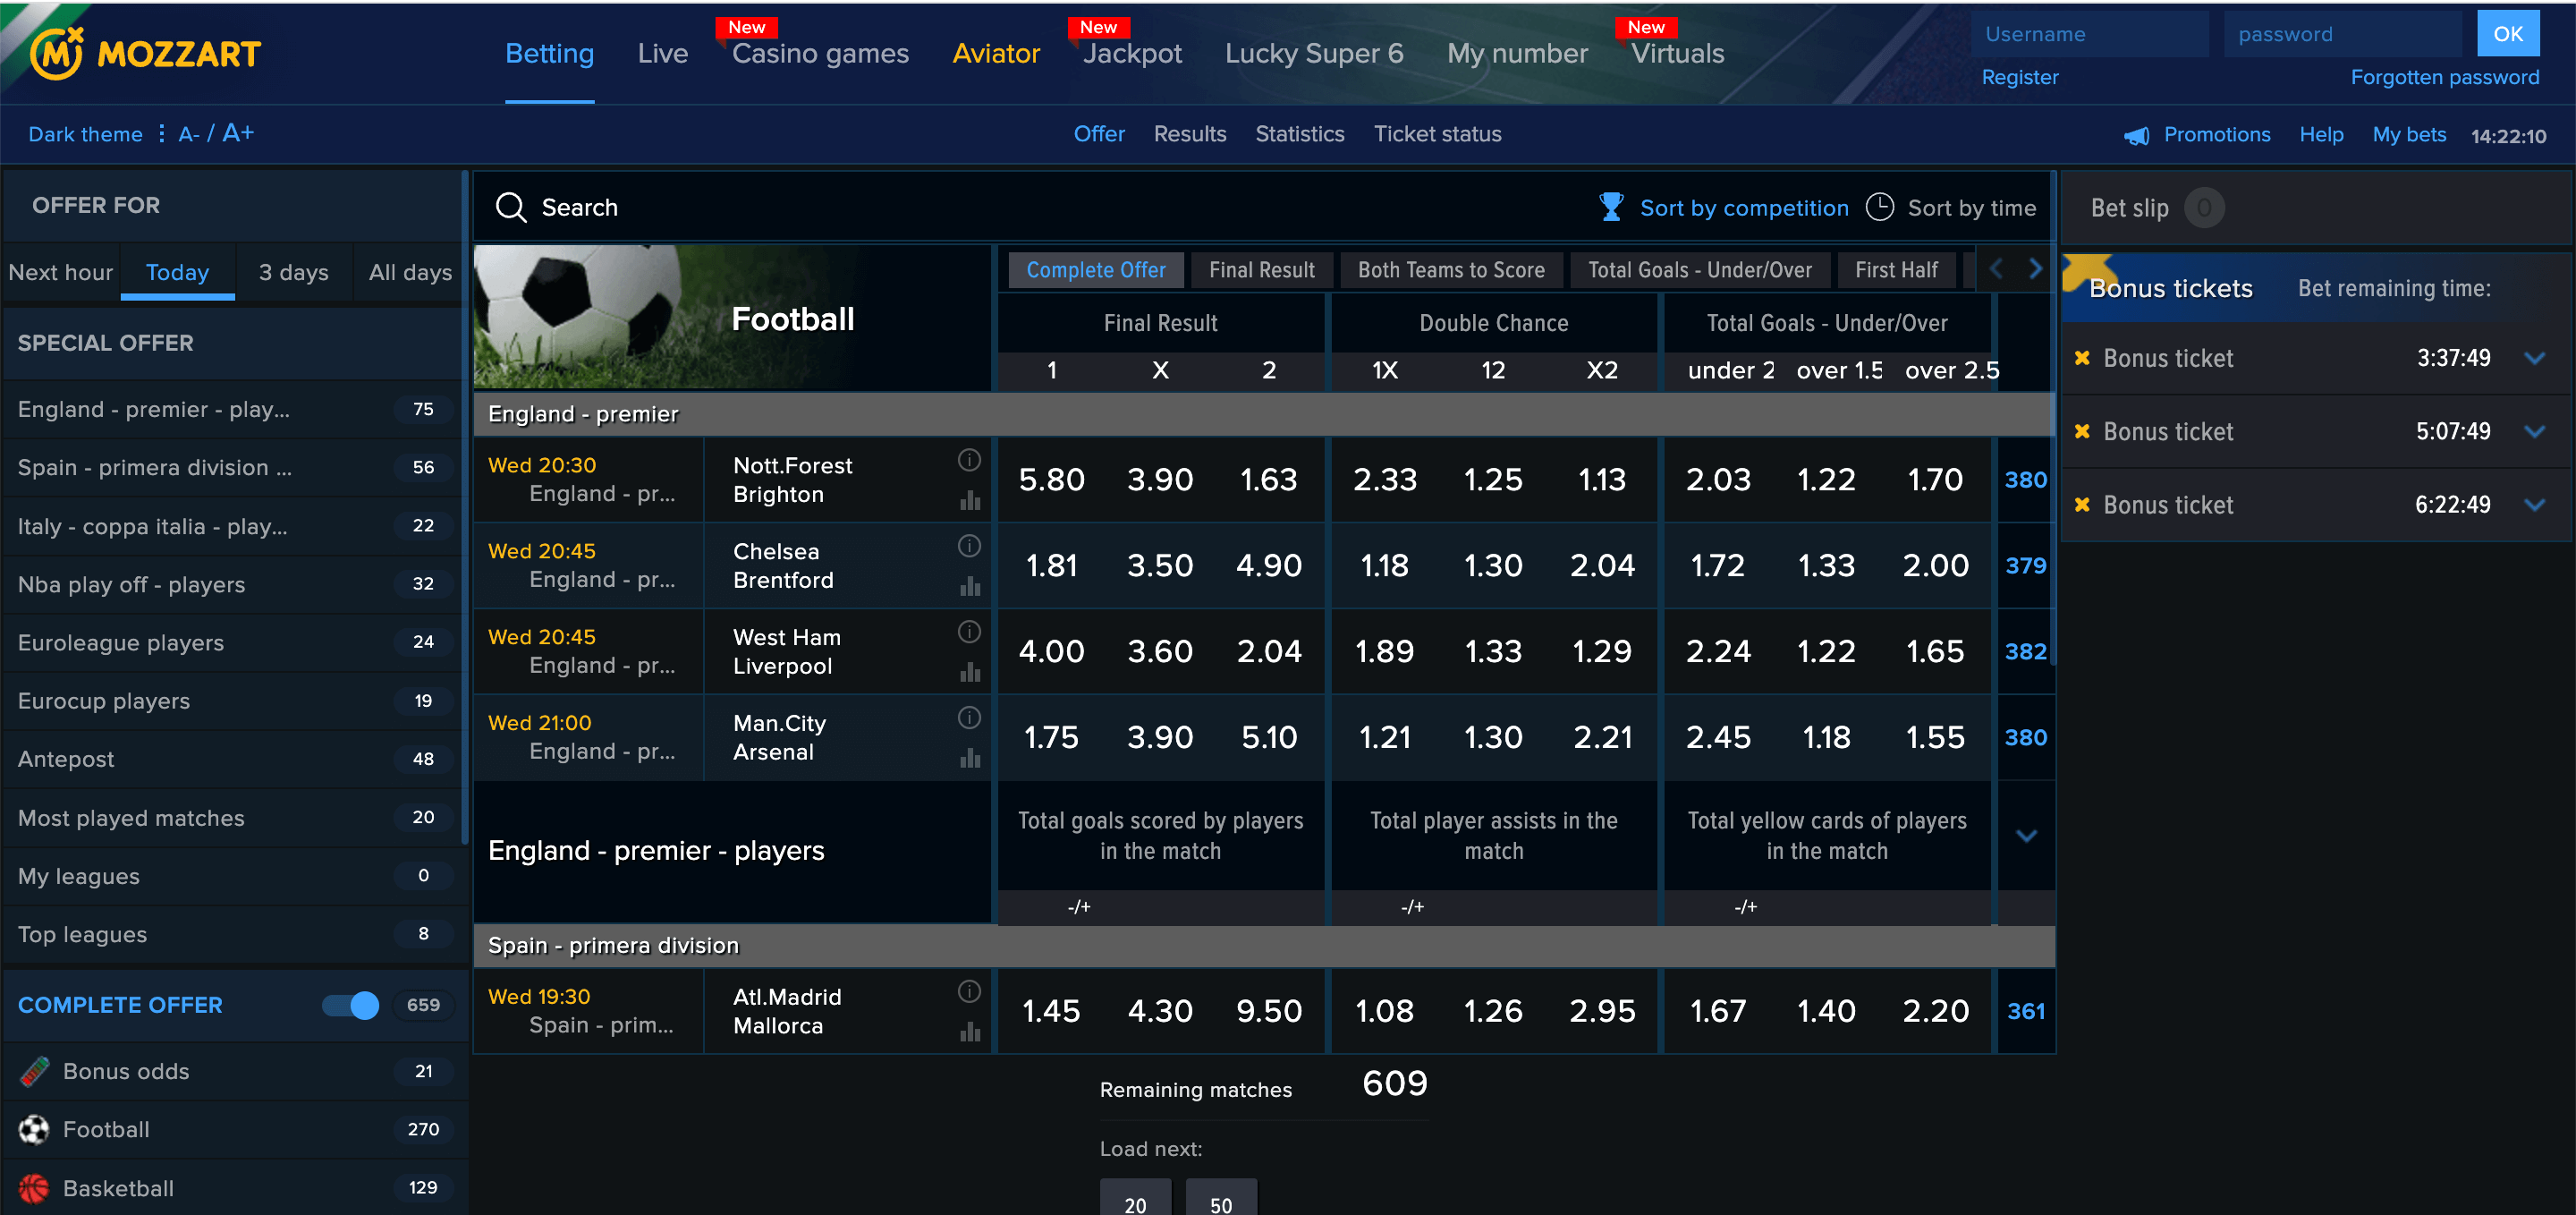Click Forgotten password link
This screenshot has width=2576, height=1215.
[x=2444, y=77]
